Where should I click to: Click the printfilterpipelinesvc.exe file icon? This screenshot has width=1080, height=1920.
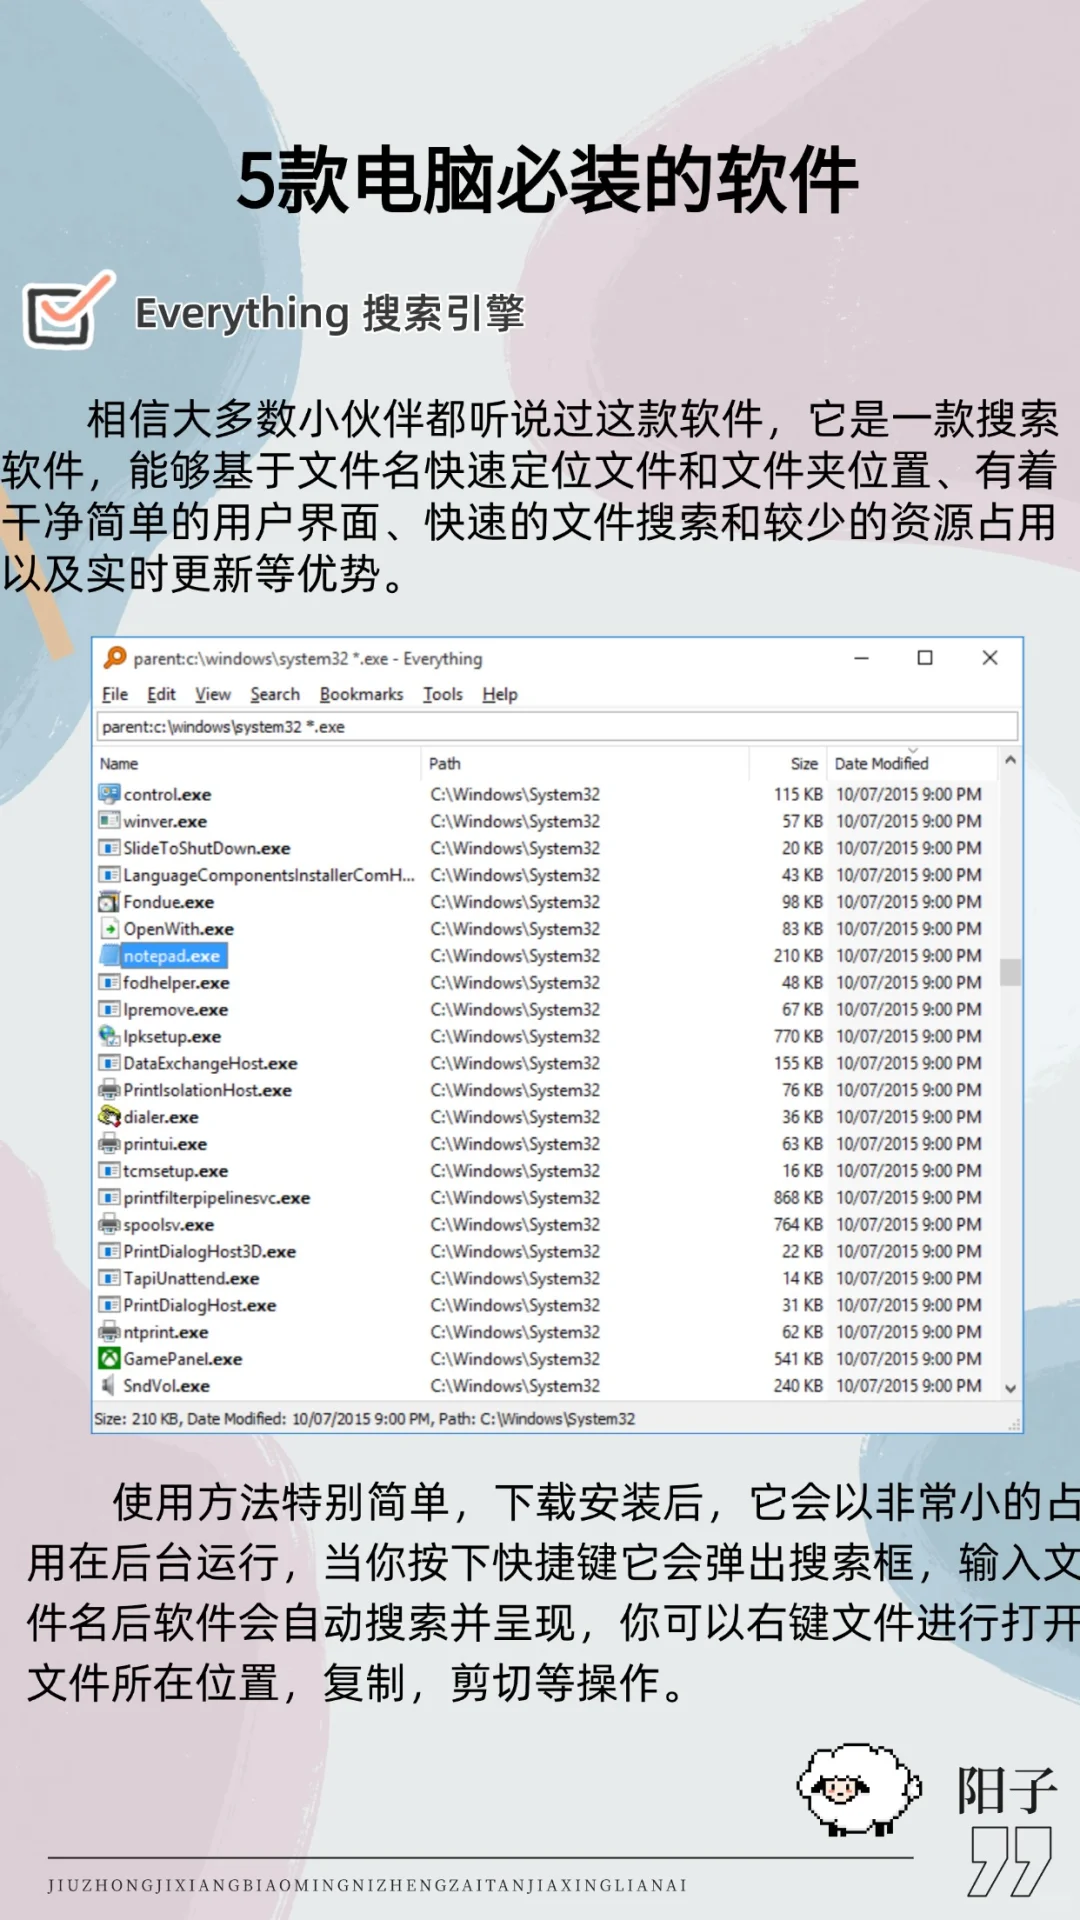point(109,1198)
